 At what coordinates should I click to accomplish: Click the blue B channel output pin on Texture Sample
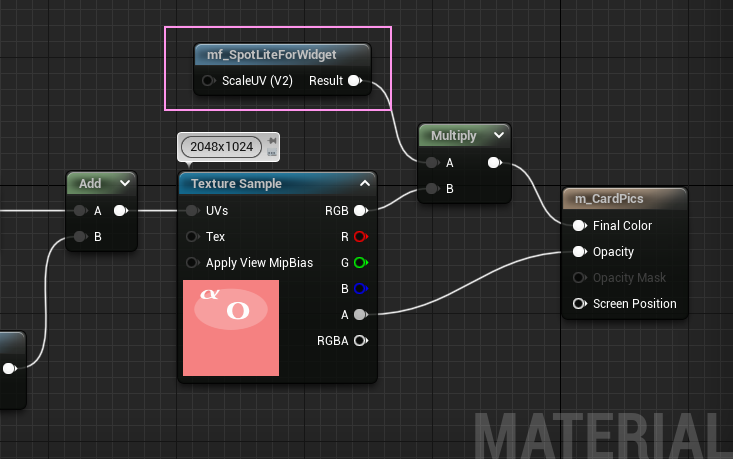pos(361,289)
